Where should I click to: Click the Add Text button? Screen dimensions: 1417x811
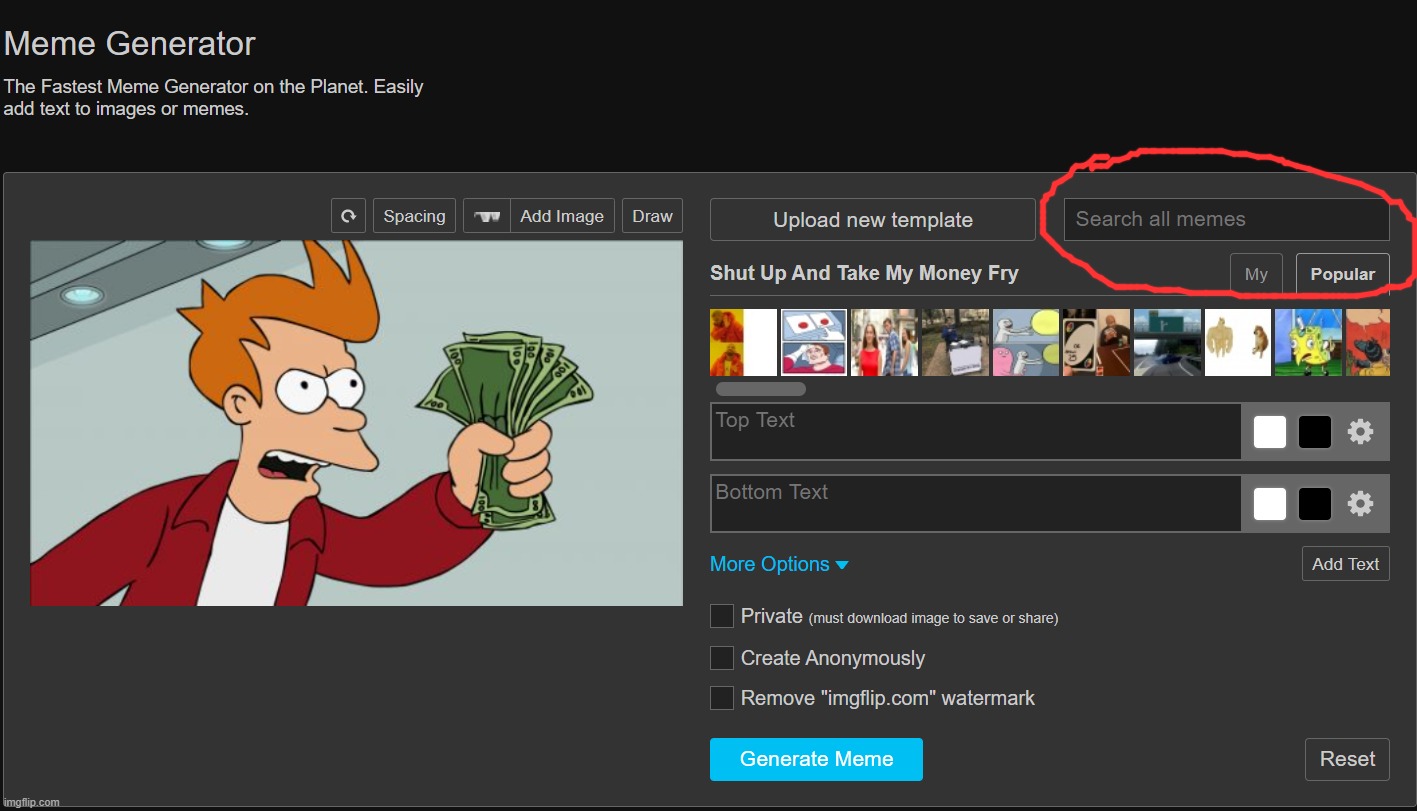pyautogui.click(x=1345, y=564)
